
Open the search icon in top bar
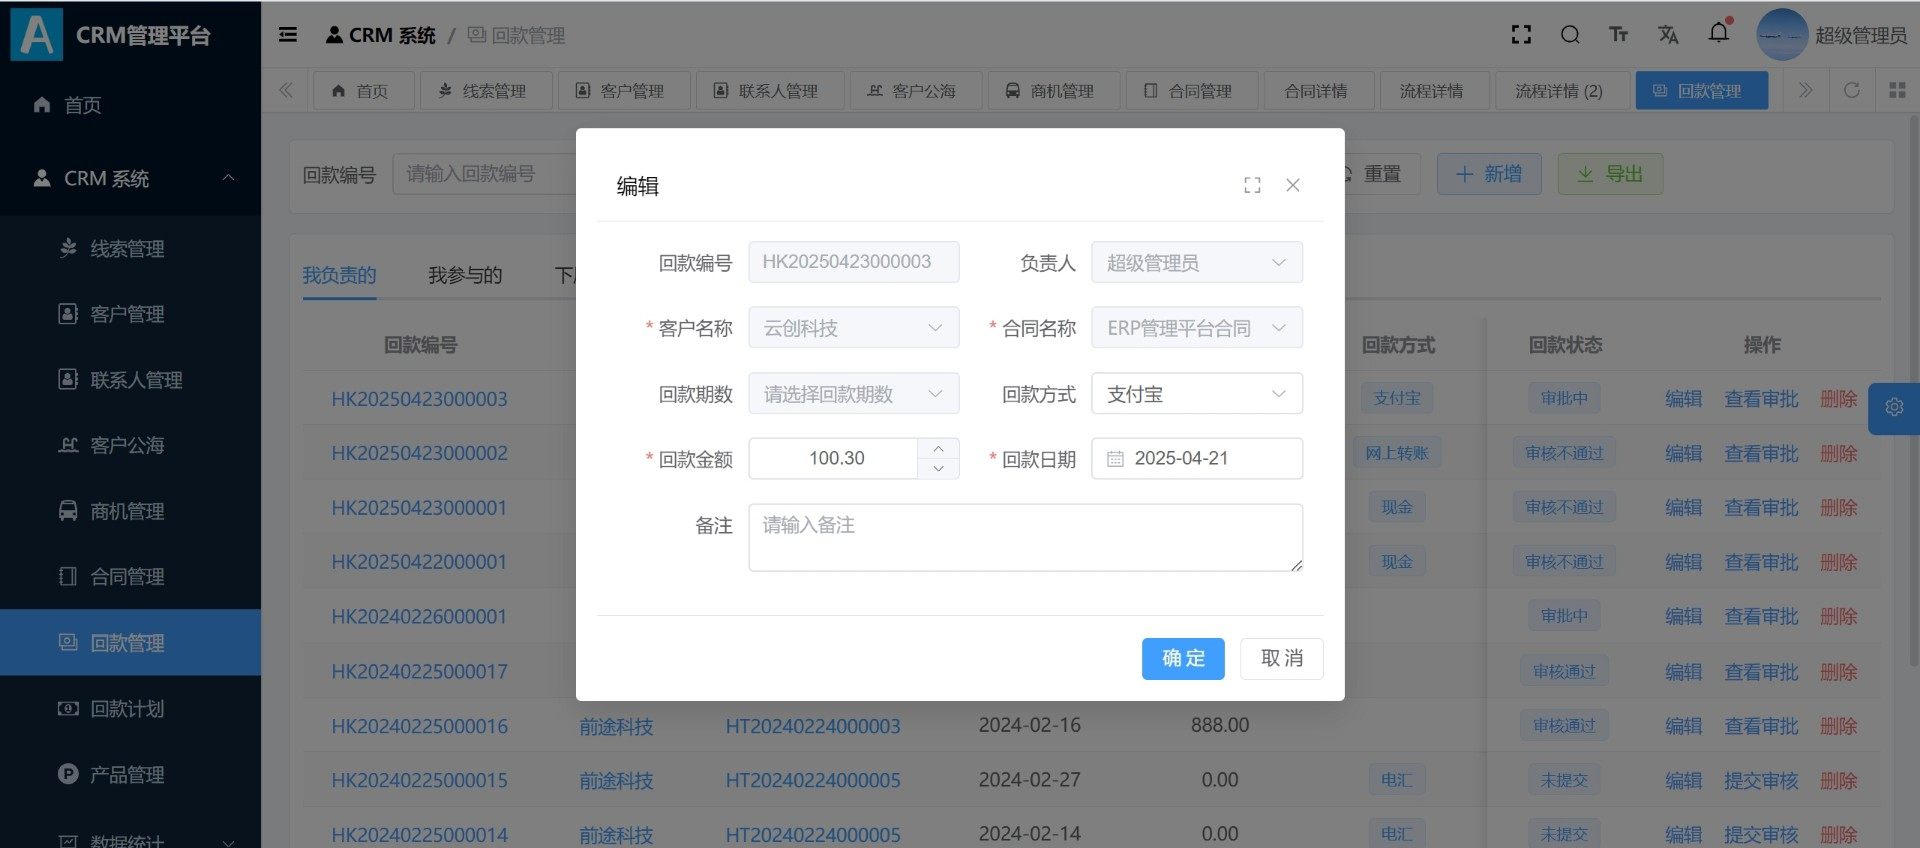click(1570, 35)
